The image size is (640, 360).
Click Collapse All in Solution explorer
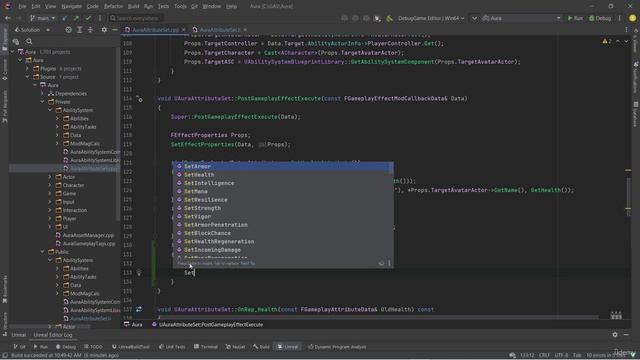90,30
